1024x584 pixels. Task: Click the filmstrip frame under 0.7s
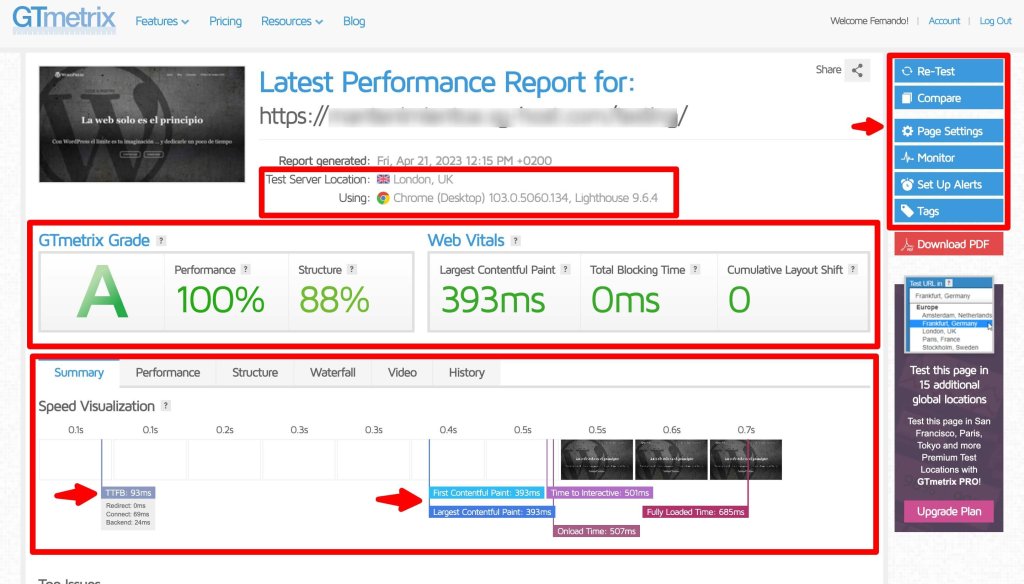tap(746, 460)
